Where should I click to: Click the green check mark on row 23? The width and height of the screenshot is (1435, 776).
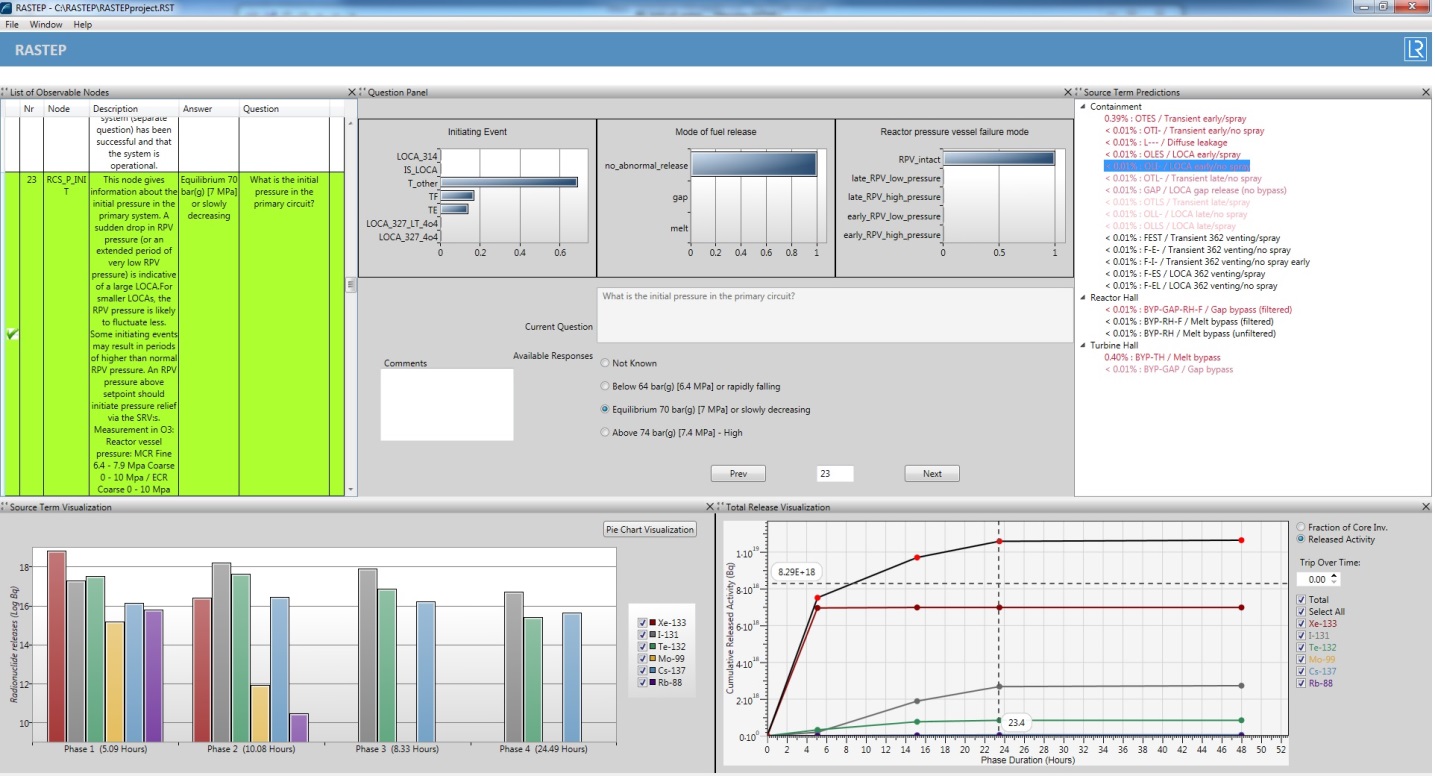pos(12,335)
